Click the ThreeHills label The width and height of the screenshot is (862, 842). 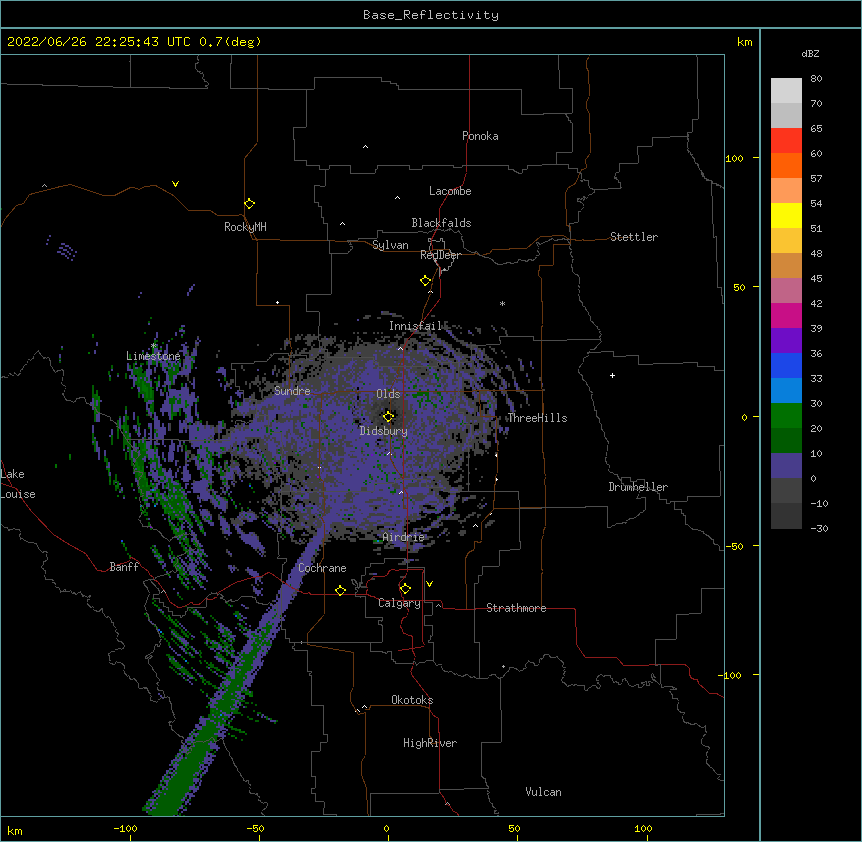coord(537,418)
